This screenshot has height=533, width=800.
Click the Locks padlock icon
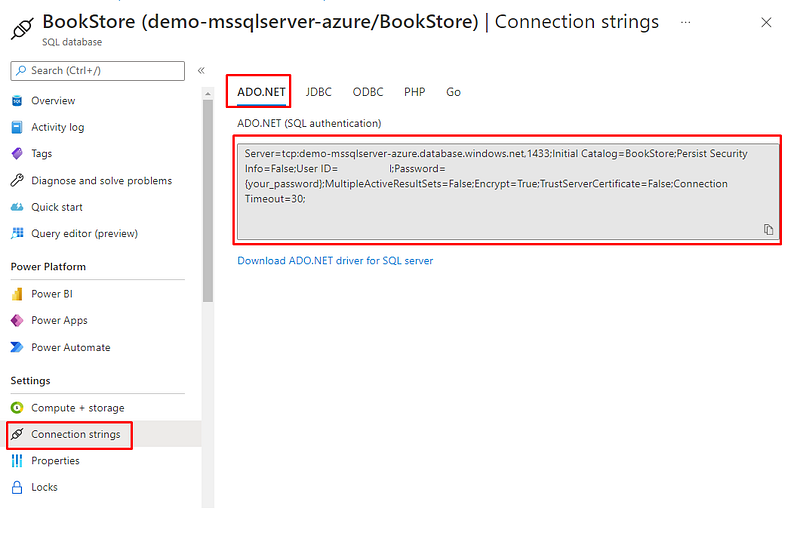point(17,487)
